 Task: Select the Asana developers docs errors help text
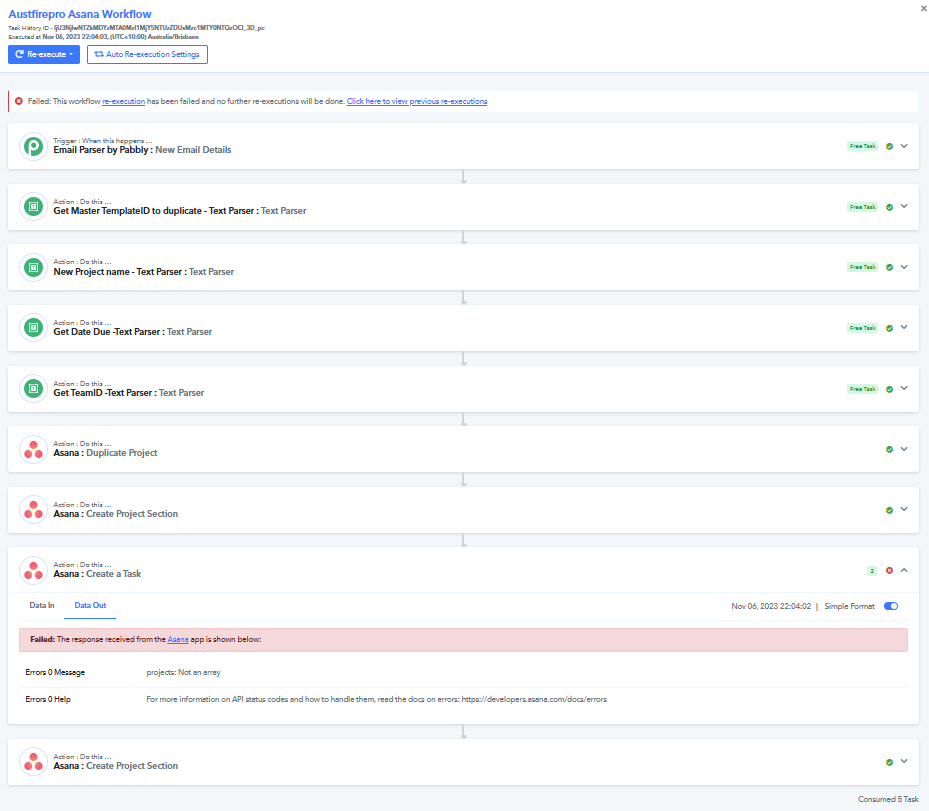tap(377, 700)
